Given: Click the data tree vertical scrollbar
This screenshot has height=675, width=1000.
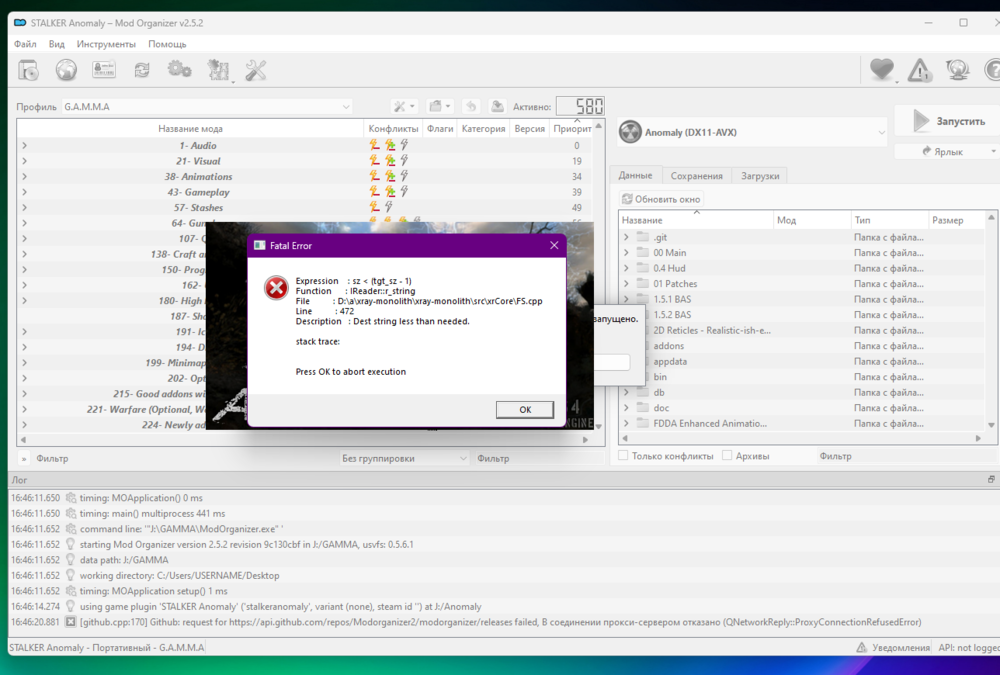Looking at the screenshot, I should pos(991,321).
